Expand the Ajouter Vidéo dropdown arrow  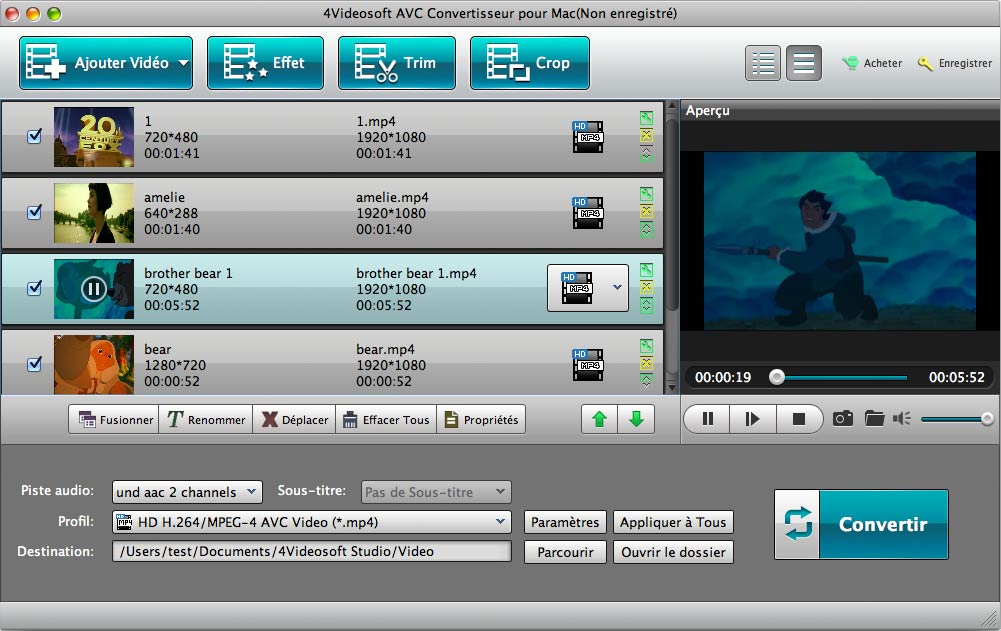coord(184,63)
